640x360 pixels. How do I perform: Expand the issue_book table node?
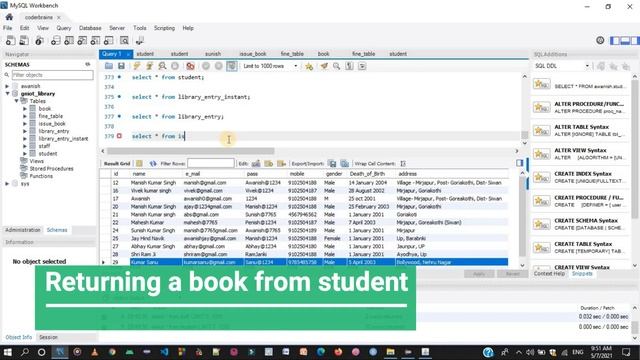tap(24, 124)
